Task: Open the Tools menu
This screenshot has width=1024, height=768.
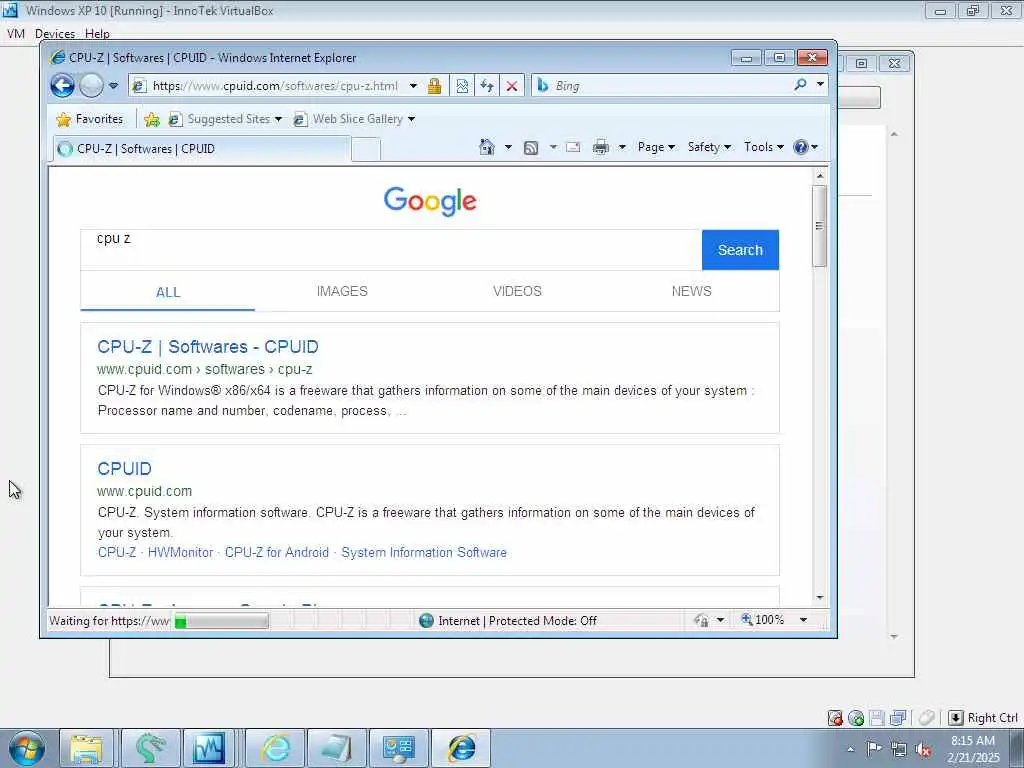Action: (x=763, y=147)
